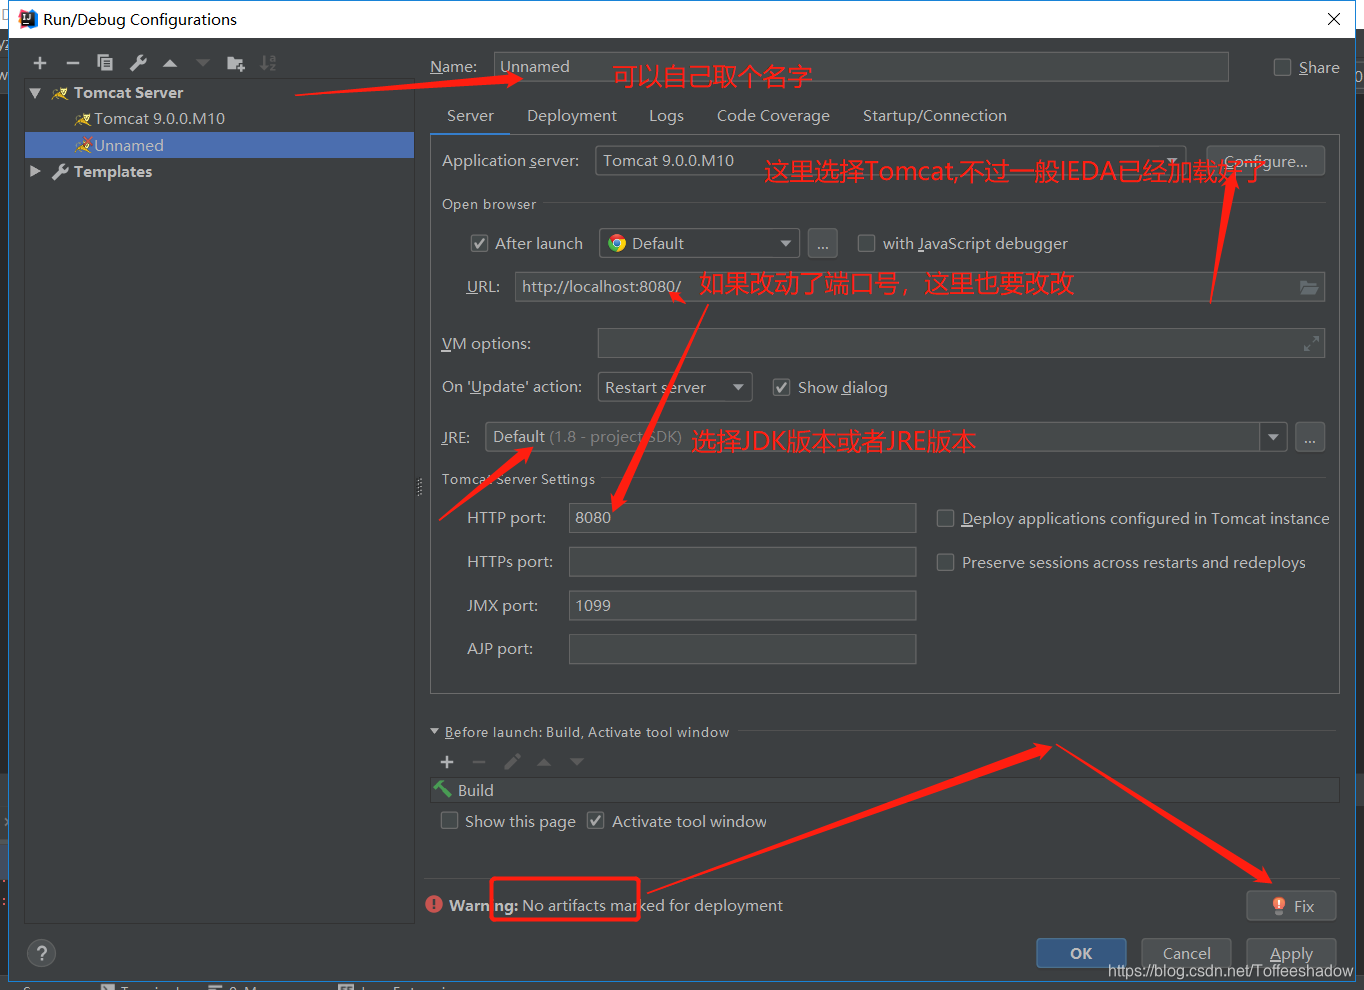Click the Apply button
Viewport: 1364px width, 990px height.
point(1291,953)
